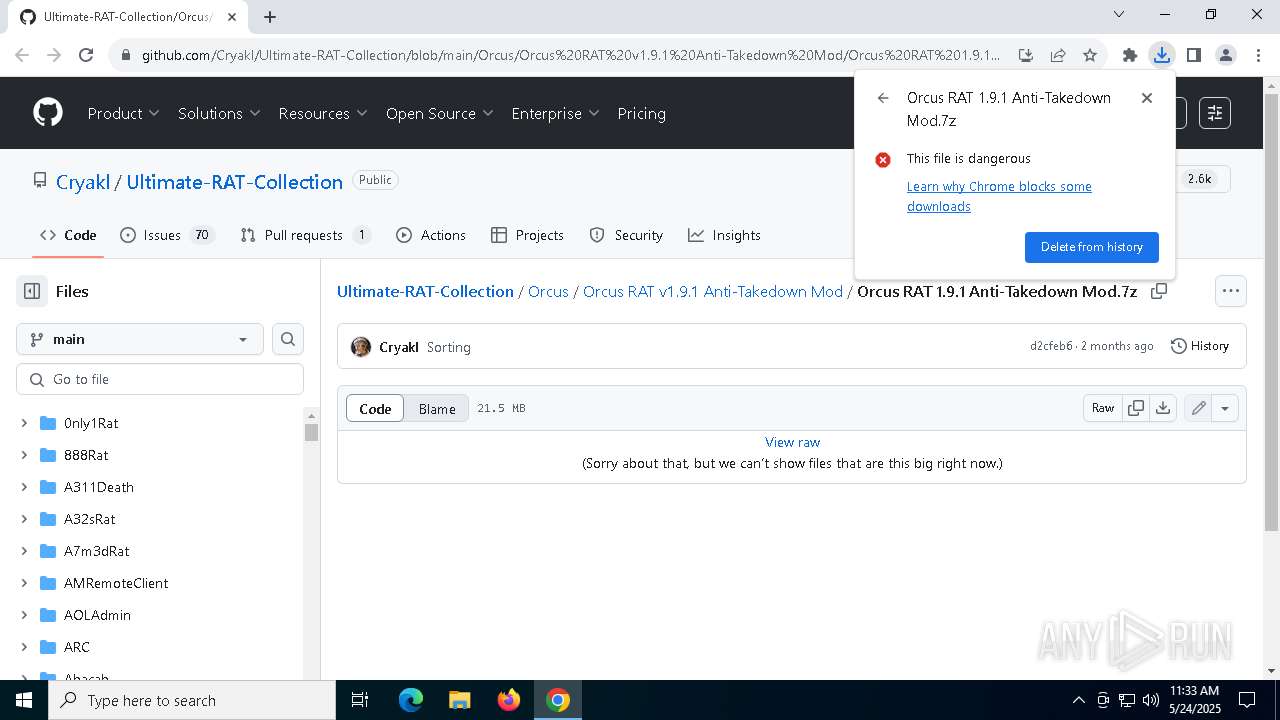Open File Explorer from taskbar
The width and height of the screenshot is (1280, 720).
point(459,700)
